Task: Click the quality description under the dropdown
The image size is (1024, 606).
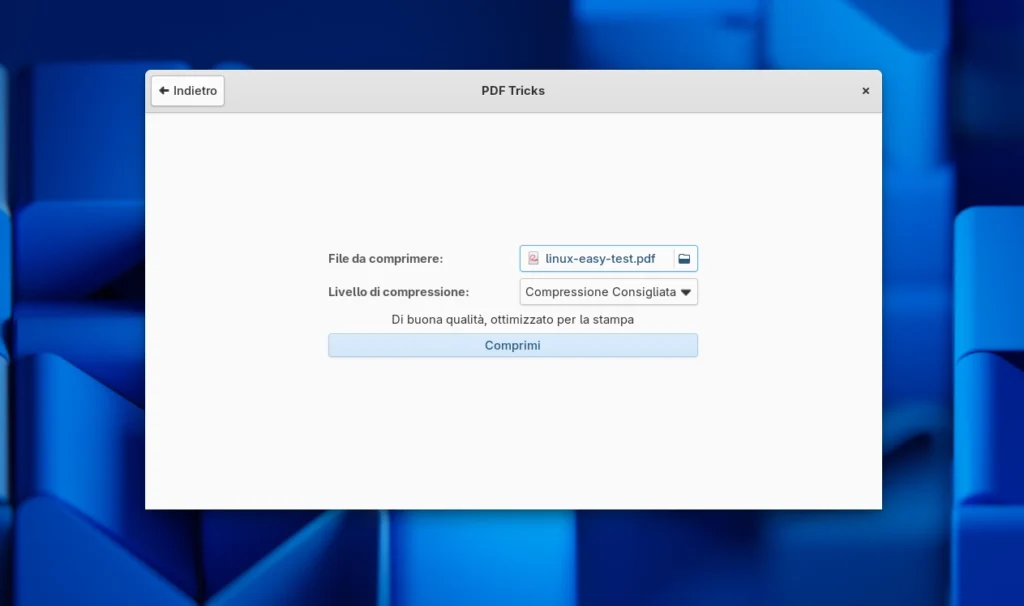Action: 512,319
